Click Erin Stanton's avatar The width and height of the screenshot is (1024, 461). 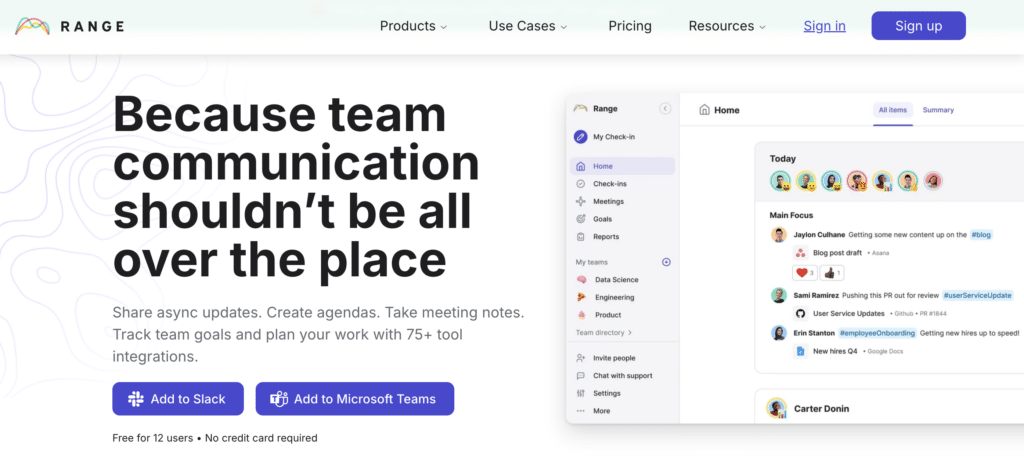[x=778, y=333]
